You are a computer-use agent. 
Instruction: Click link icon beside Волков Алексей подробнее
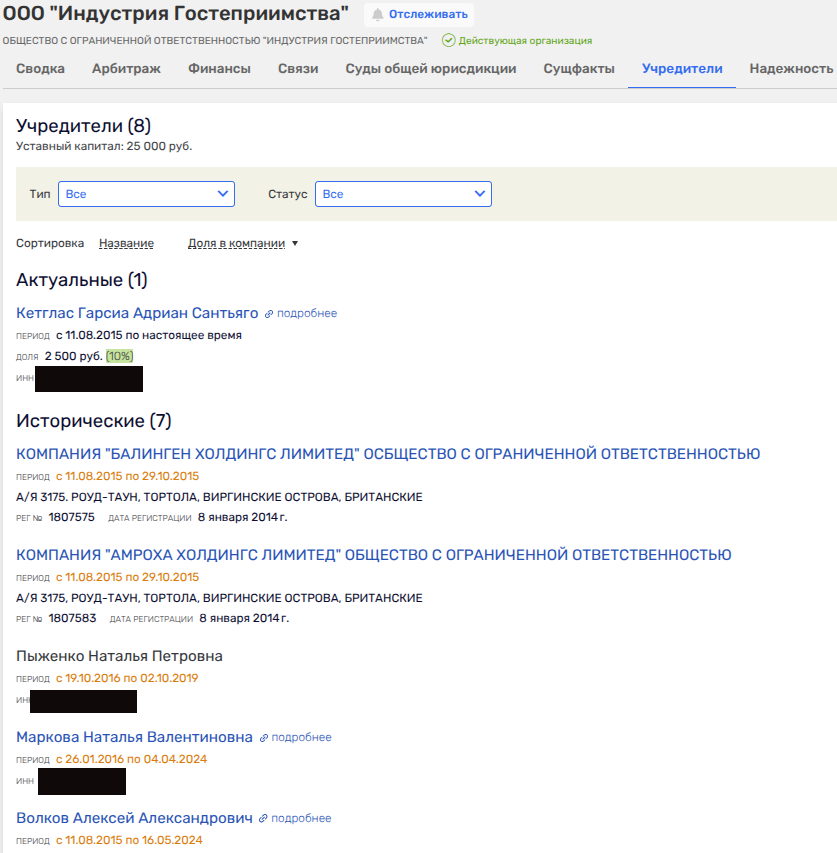click(x=264, y=819)
